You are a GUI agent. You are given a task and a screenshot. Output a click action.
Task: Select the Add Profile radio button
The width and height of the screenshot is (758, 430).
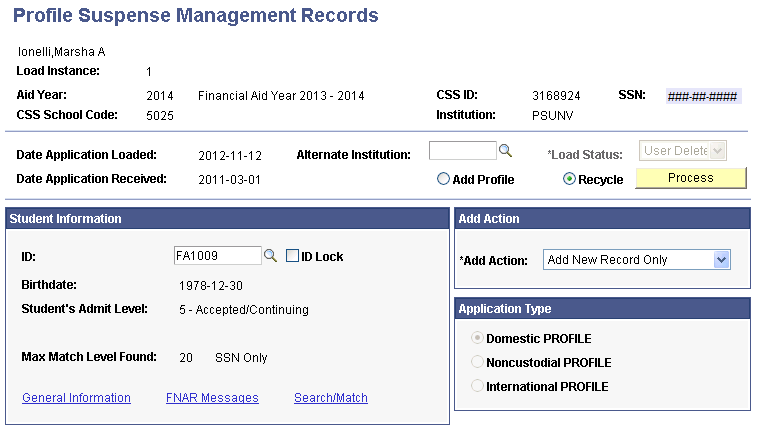click(443, 179)
